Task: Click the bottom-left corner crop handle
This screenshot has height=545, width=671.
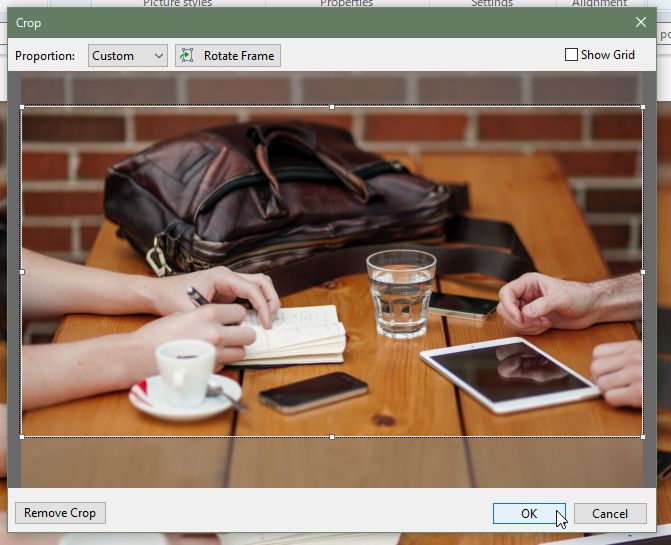Action: (x=22, y=437)
